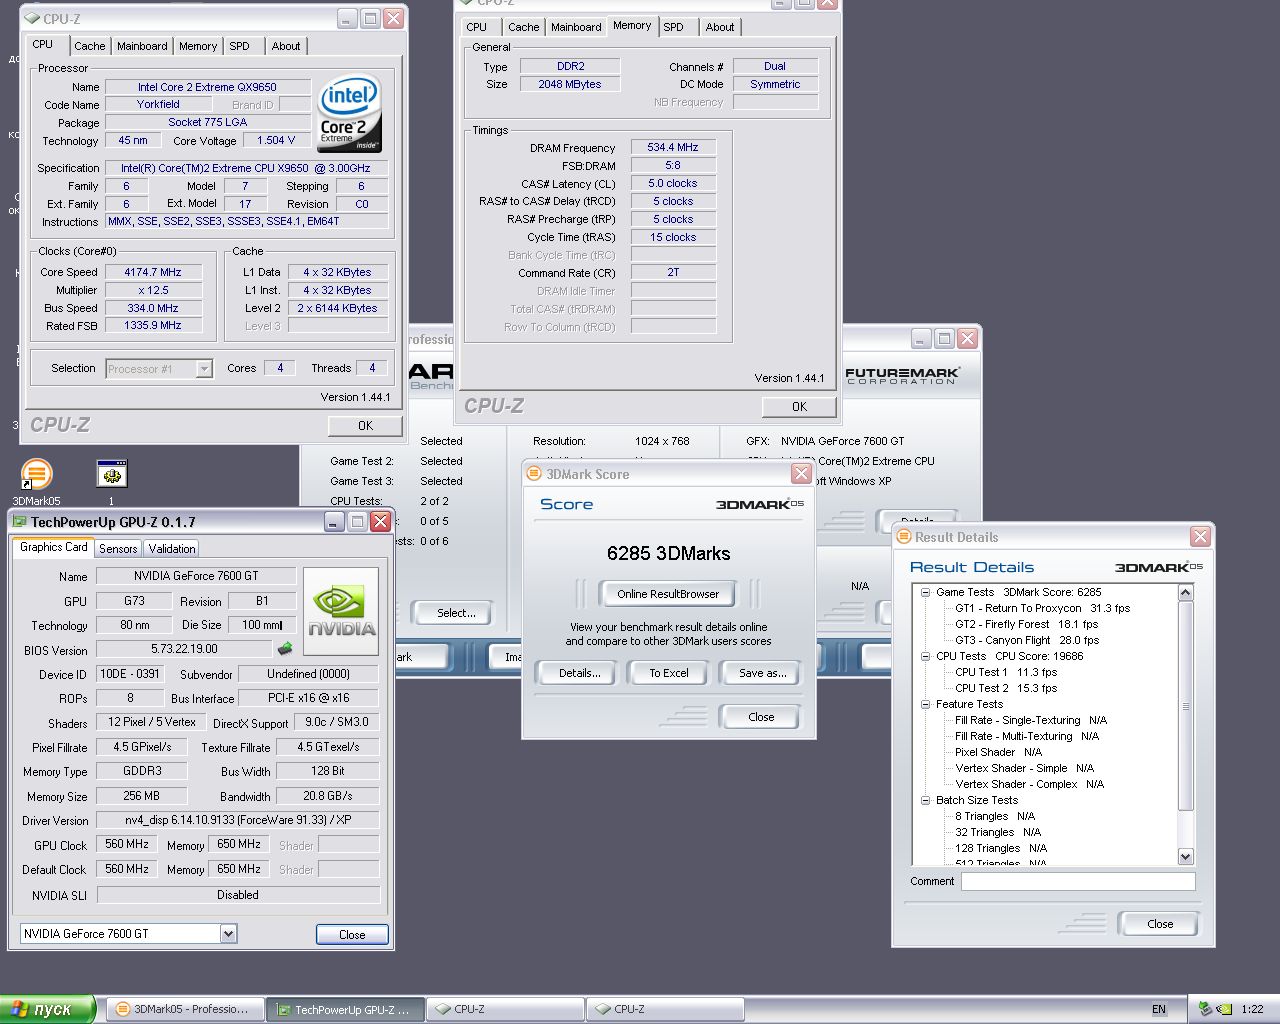This screenshot has height=1024, width=1280.
Task: Collapse the Batch Size Tests tree node
Action: tap(926, 800)
